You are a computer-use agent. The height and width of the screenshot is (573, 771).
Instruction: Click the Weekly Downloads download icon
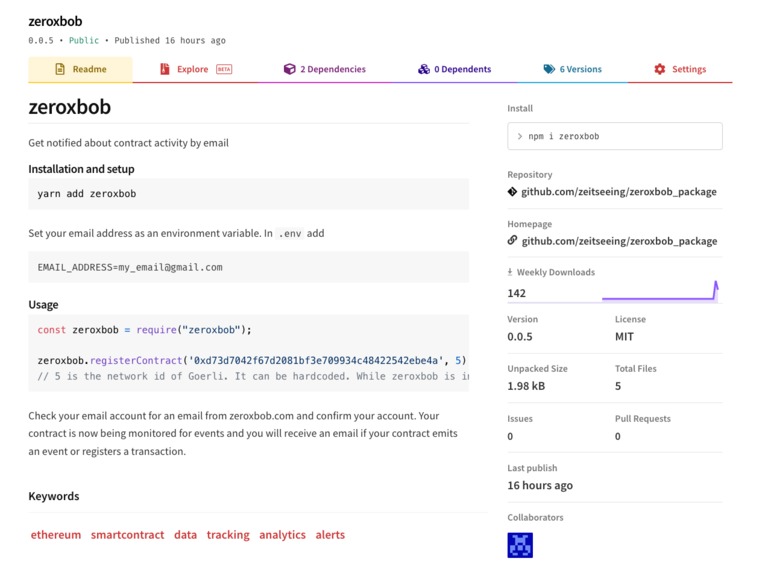click(510, 272)
